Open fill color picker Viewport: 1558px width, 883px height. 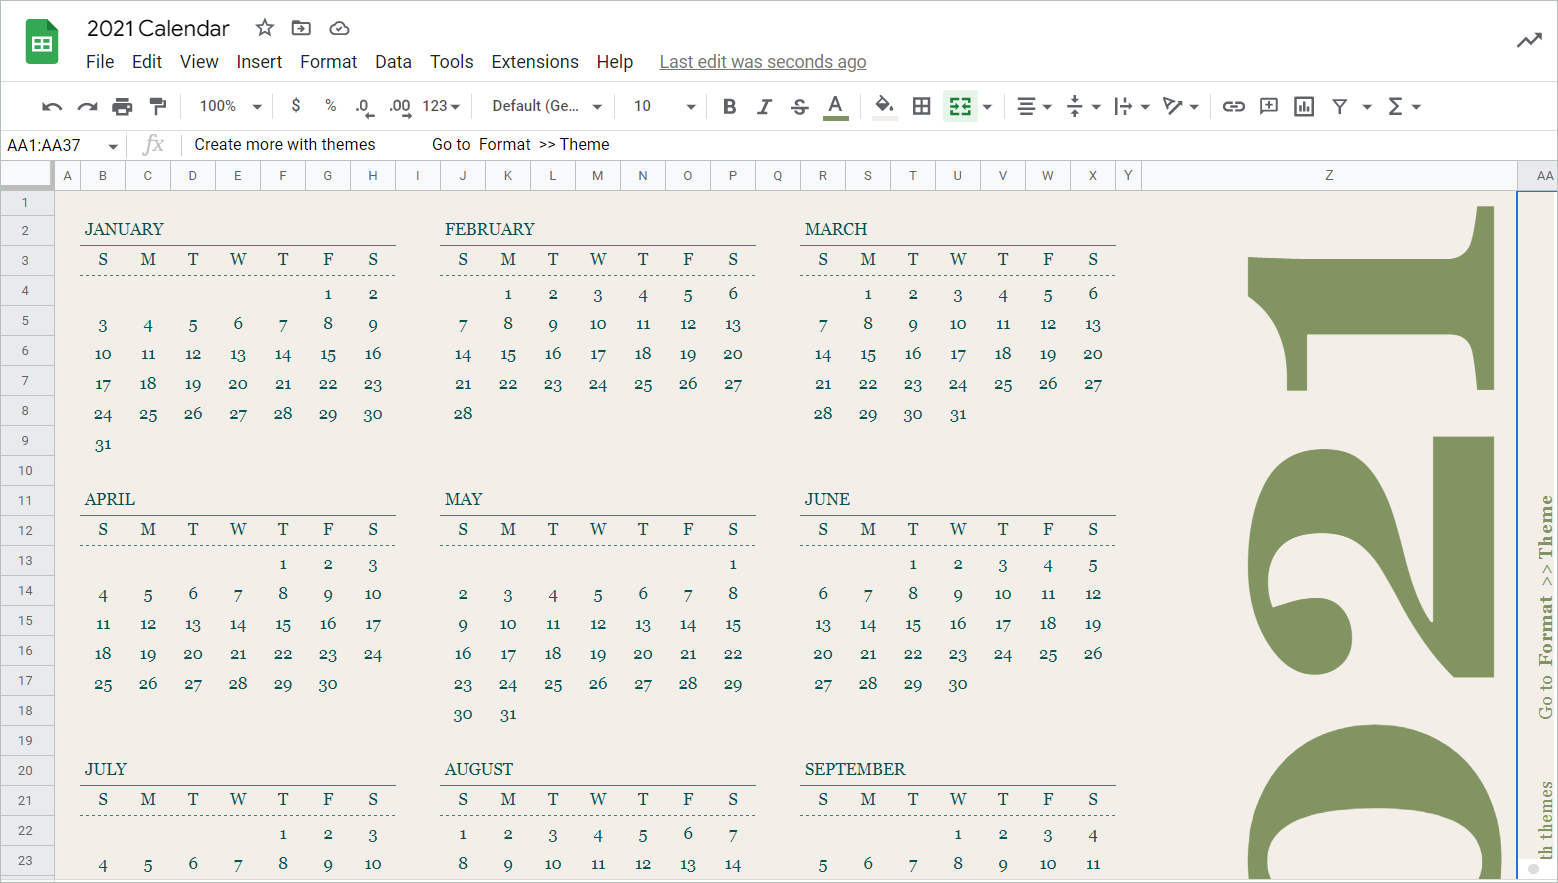click(884, 105)
